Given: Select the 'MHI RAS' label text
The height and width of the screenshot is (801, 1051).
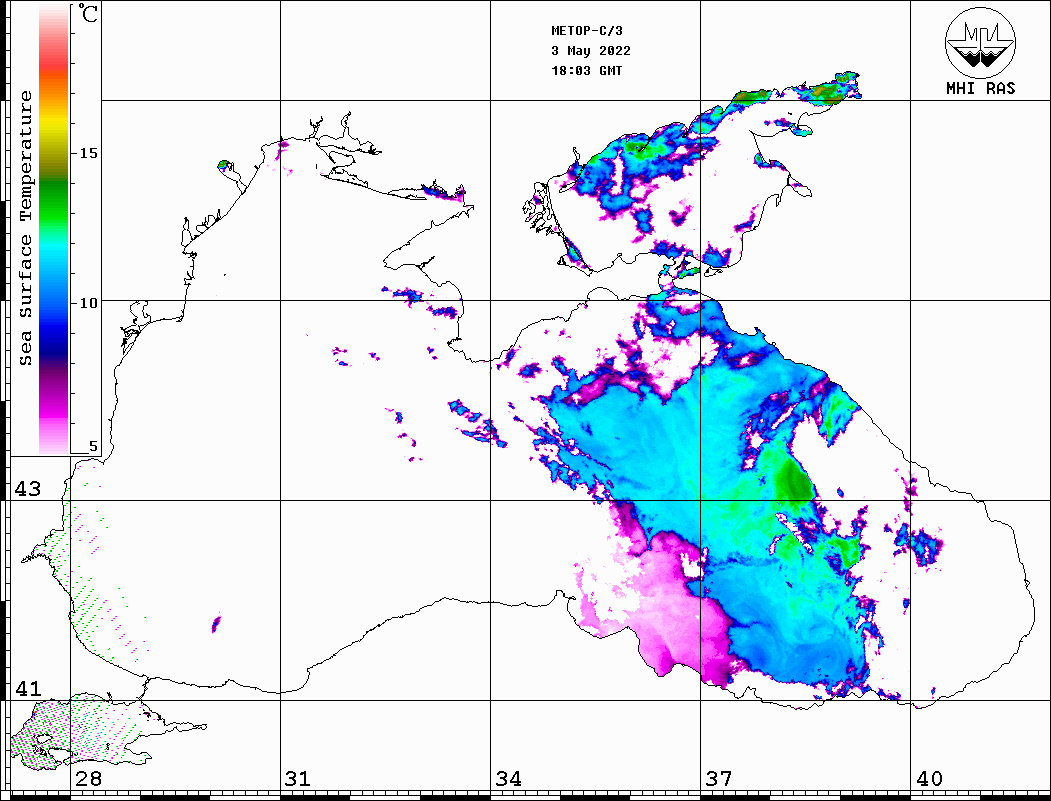Looking at the screenshot, I should tap(981, 88).
